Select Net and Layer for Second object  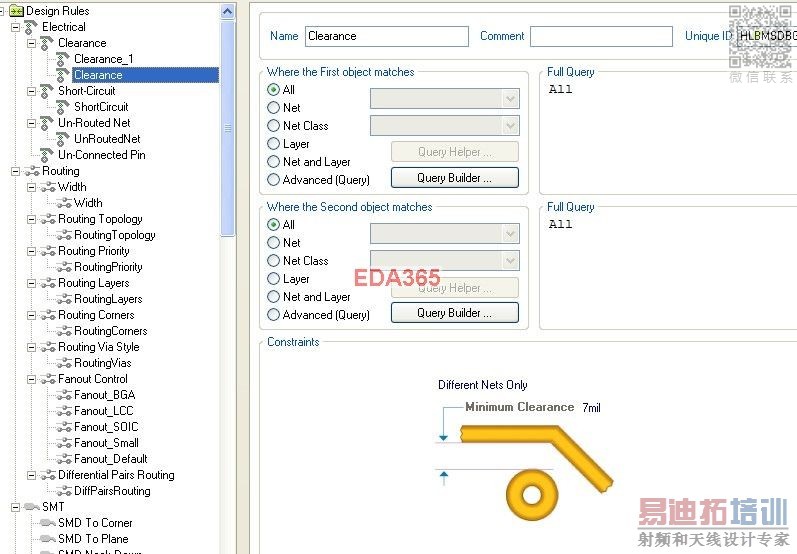click(273, 297)
